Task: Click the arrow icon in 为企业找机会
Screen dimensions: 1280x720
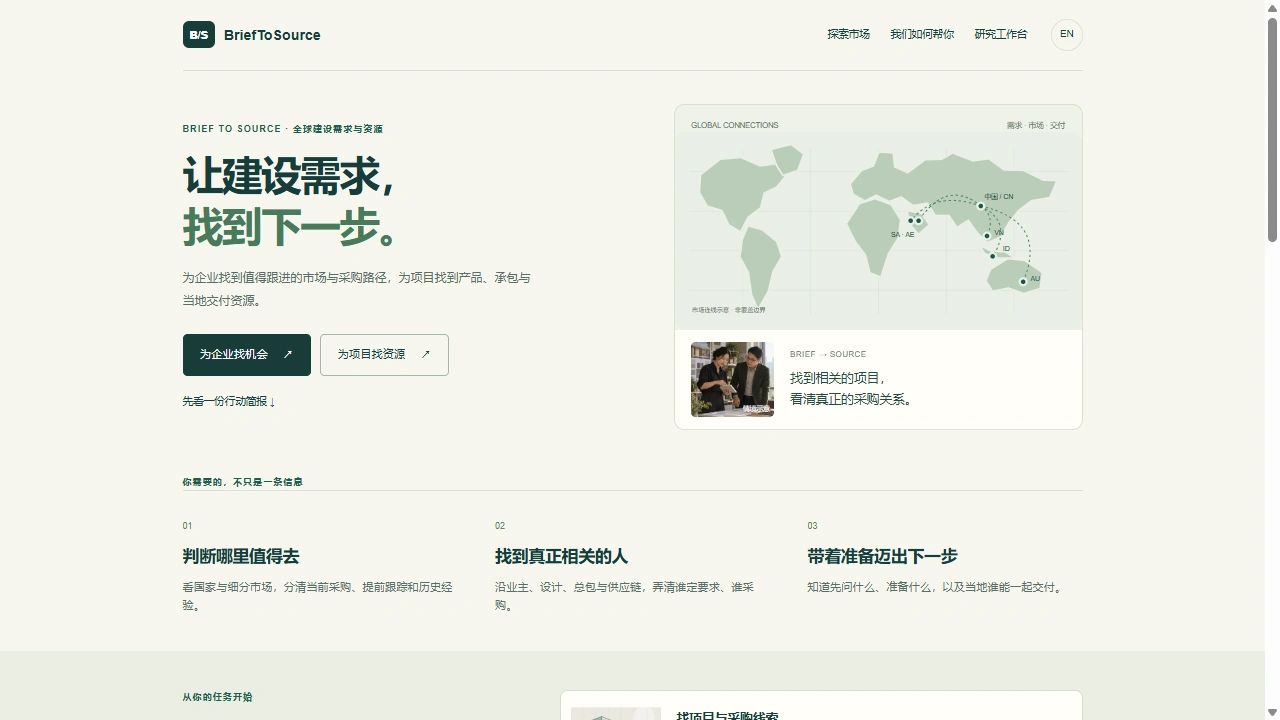Action: (x=288, y=354)
